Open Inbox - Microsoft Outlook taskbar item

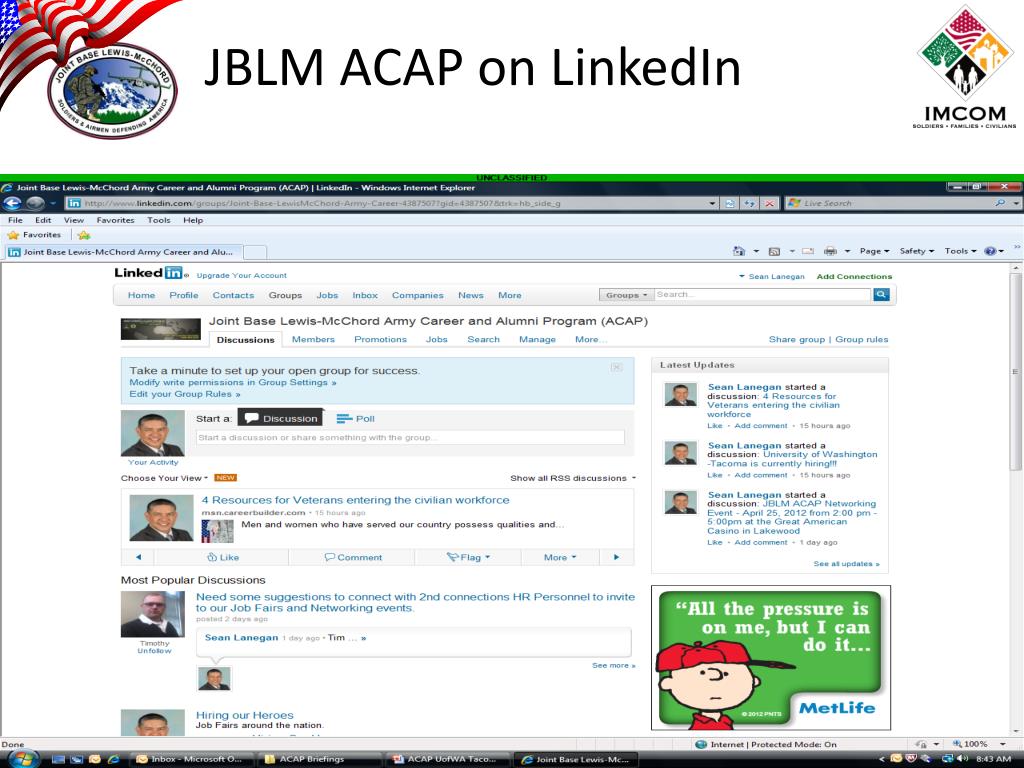click(x=189, y=759)
